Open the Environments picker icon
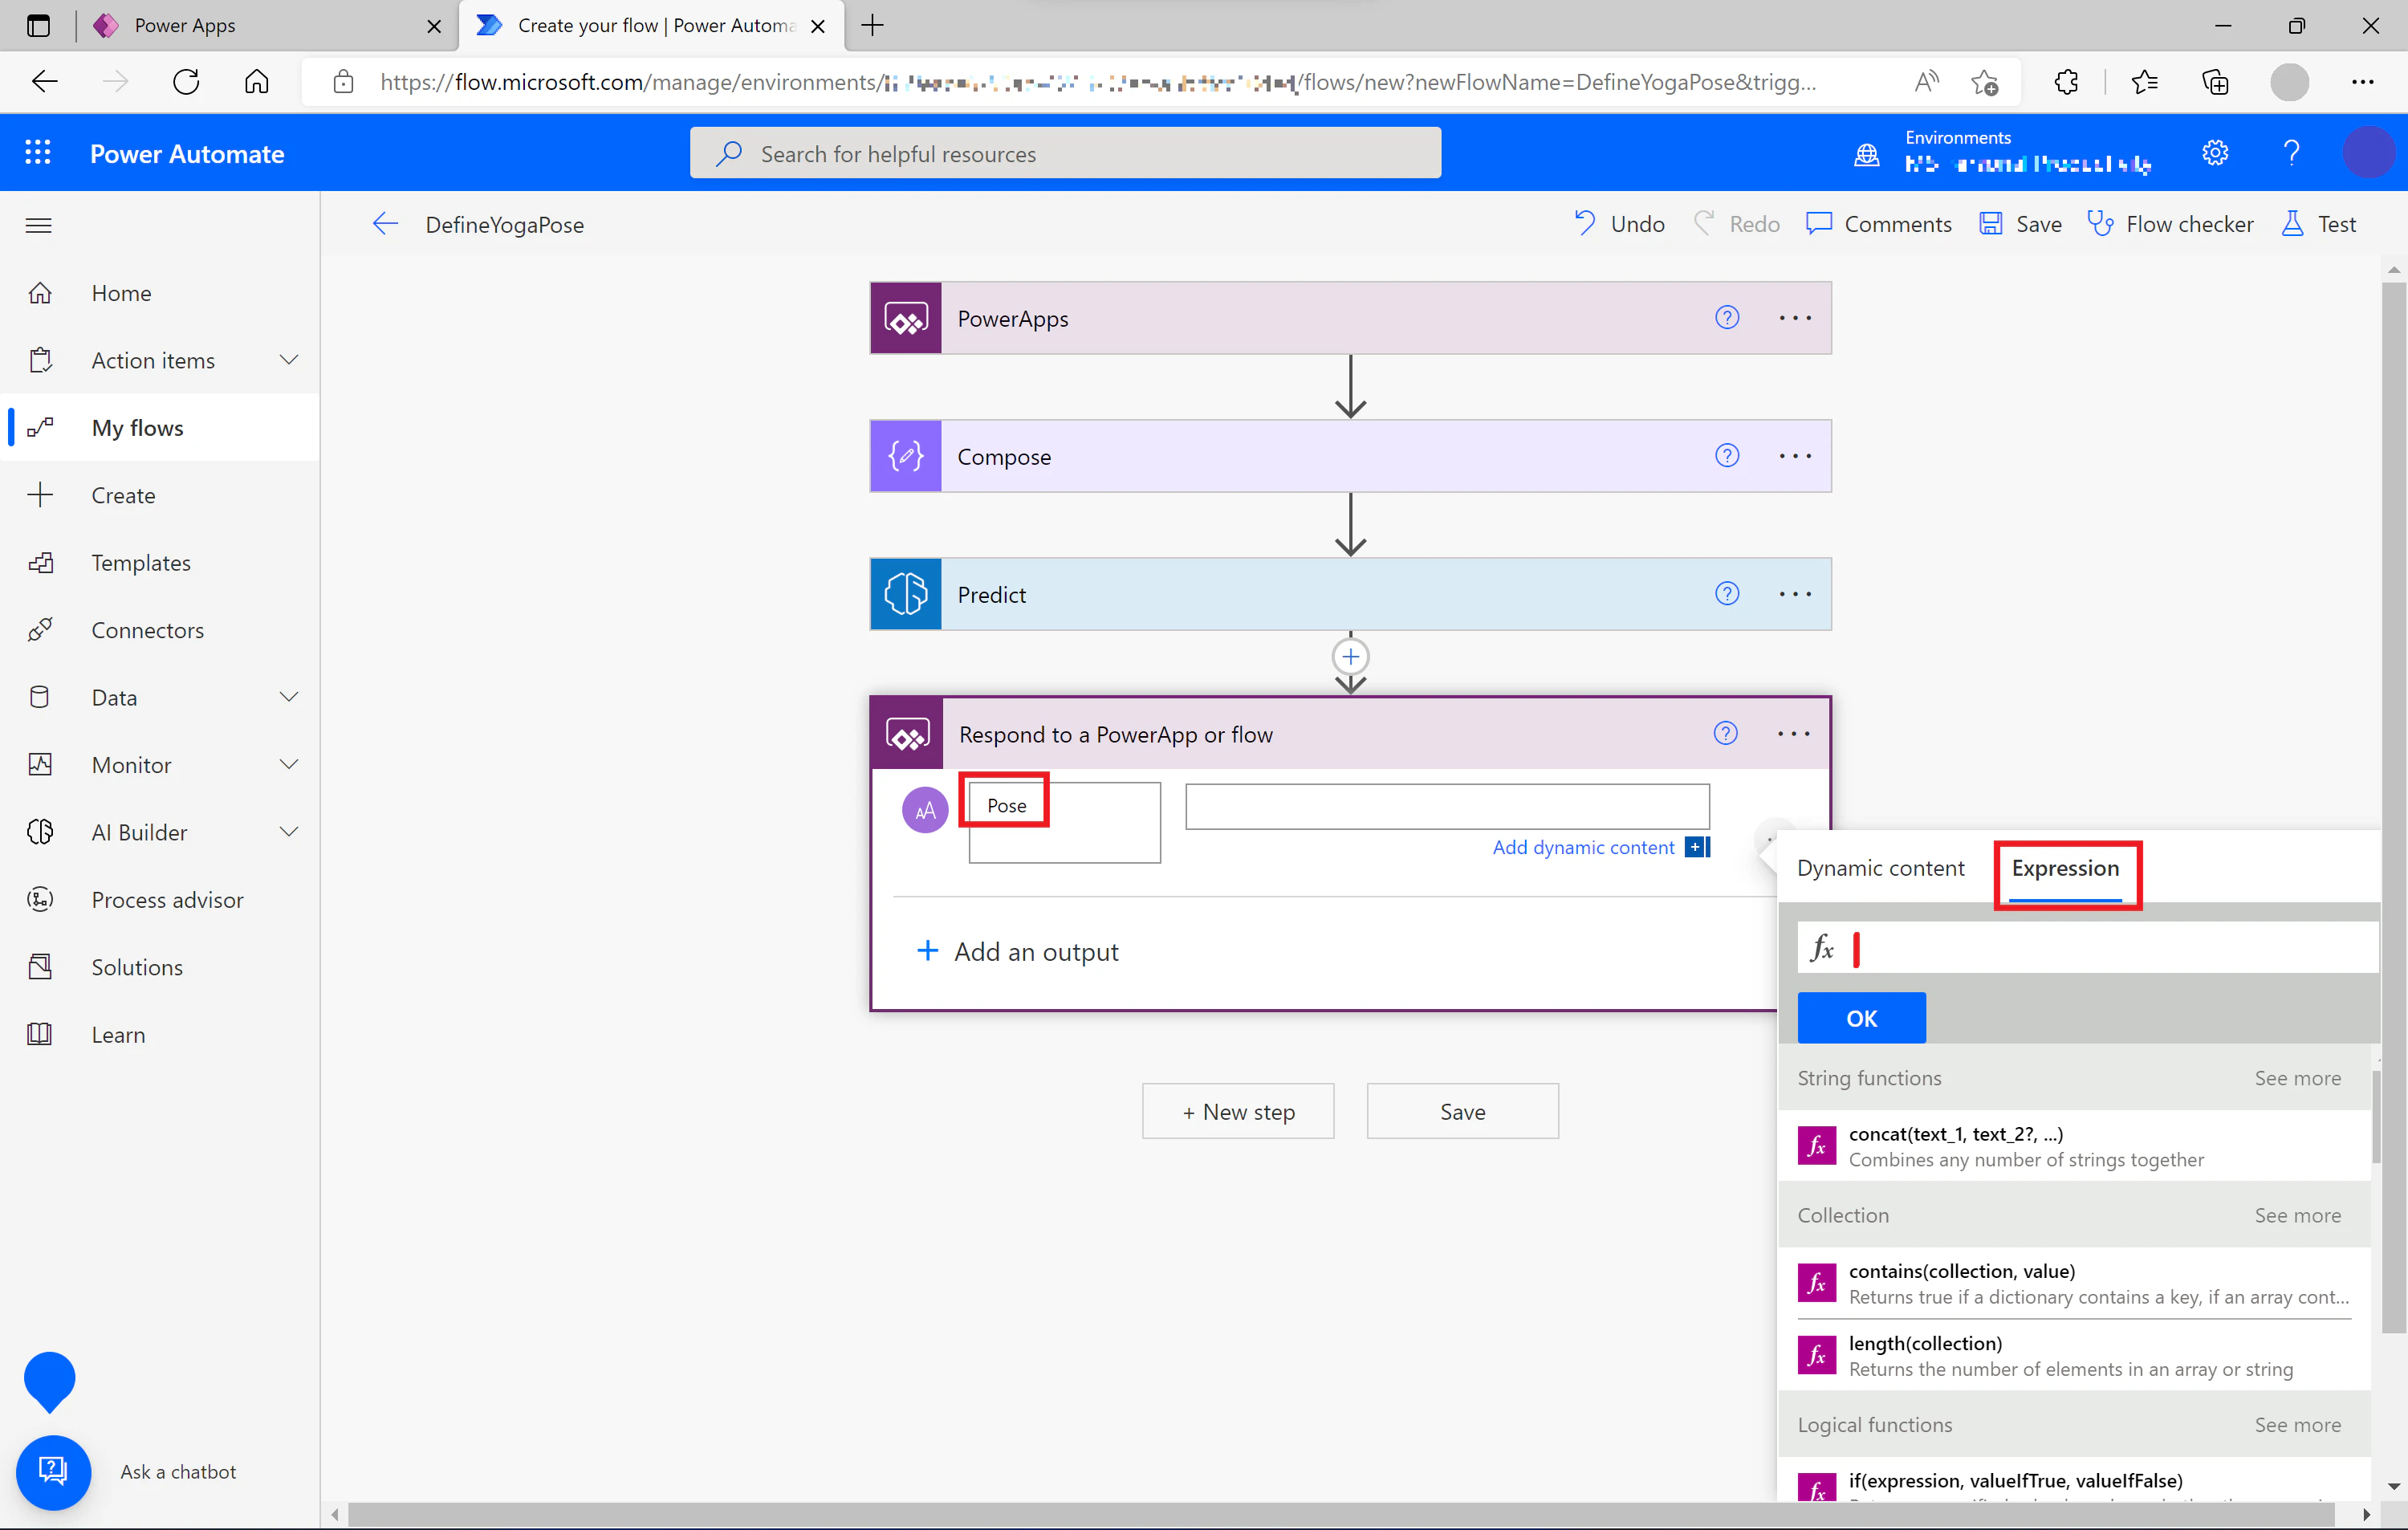Image resolution: width=2408 pixels, height=1530 pixels. 1867,155
